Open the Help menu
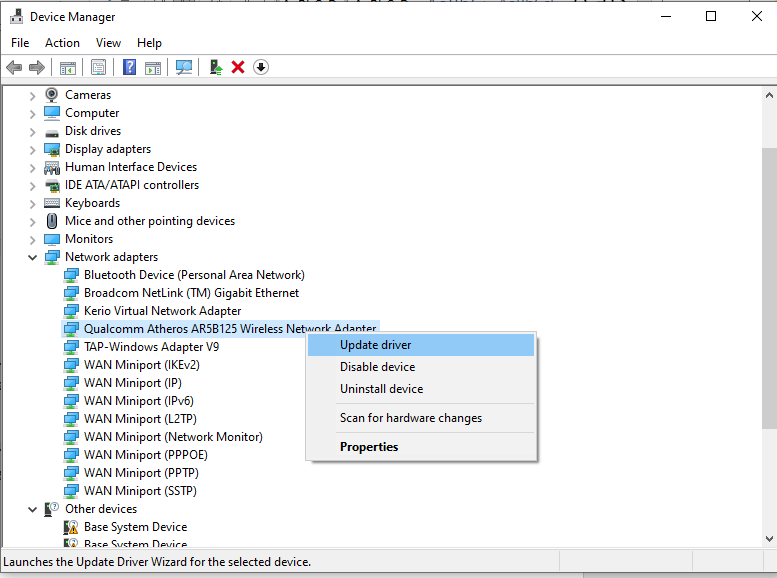 (x=149, y=43)
